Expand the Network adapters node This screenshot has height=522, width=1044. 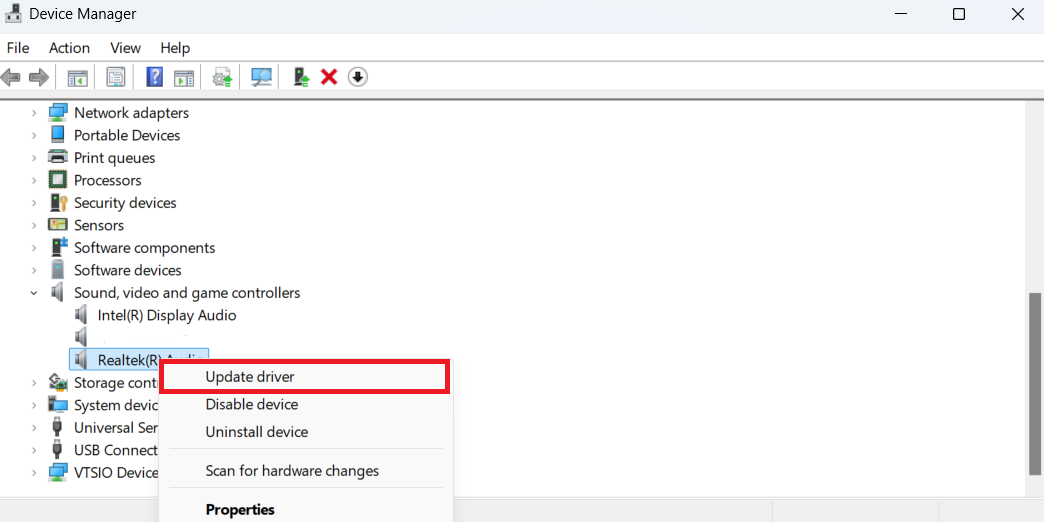tap(34, 113)
